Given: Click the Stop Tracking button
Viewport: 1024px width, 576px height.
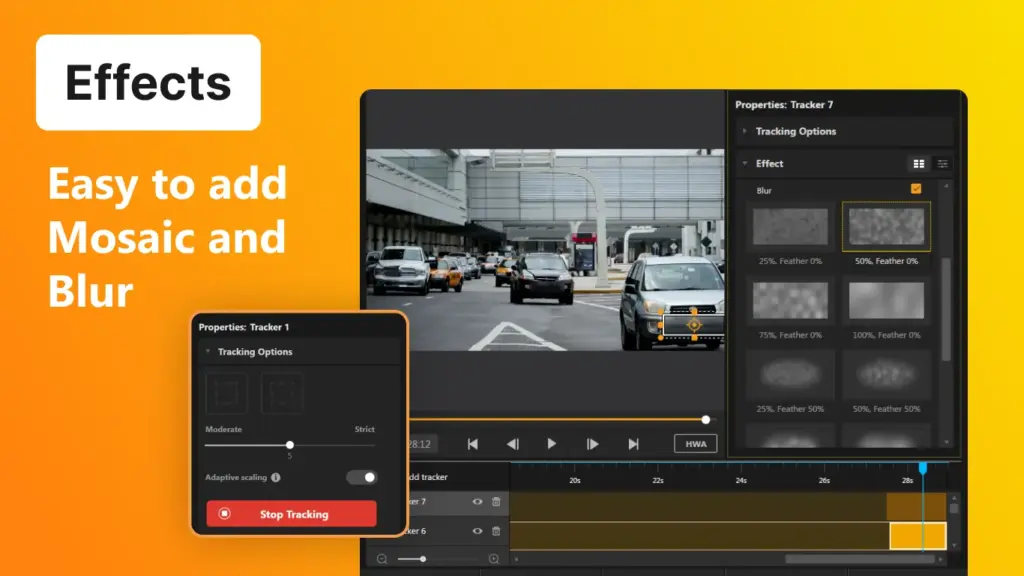Looking at the screenshot, I should (290, 514).
